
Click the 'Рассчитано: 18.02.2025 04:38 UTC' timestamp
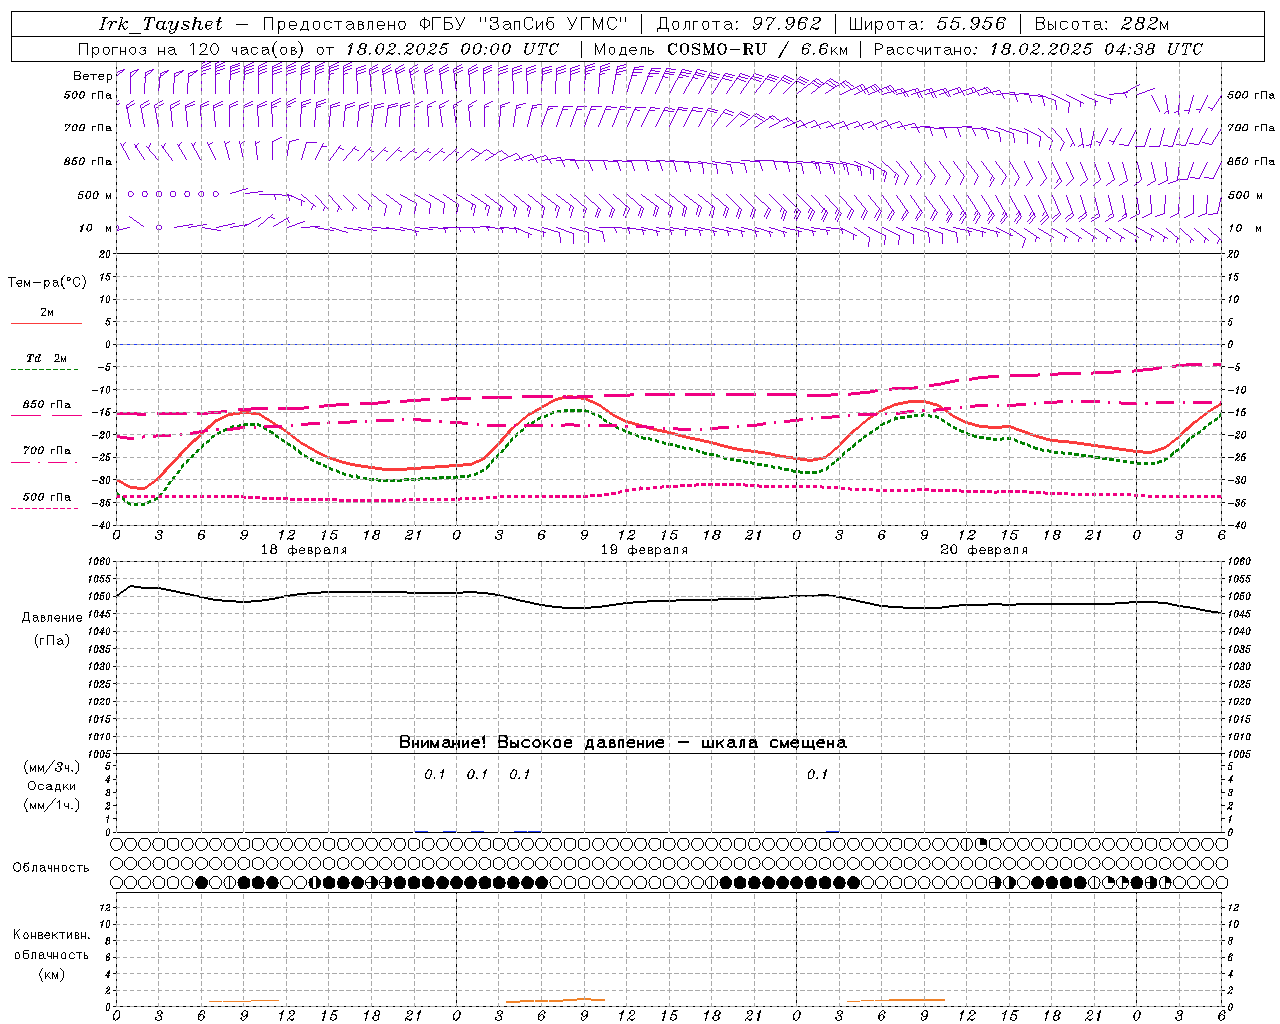[x=1038, y=49]
